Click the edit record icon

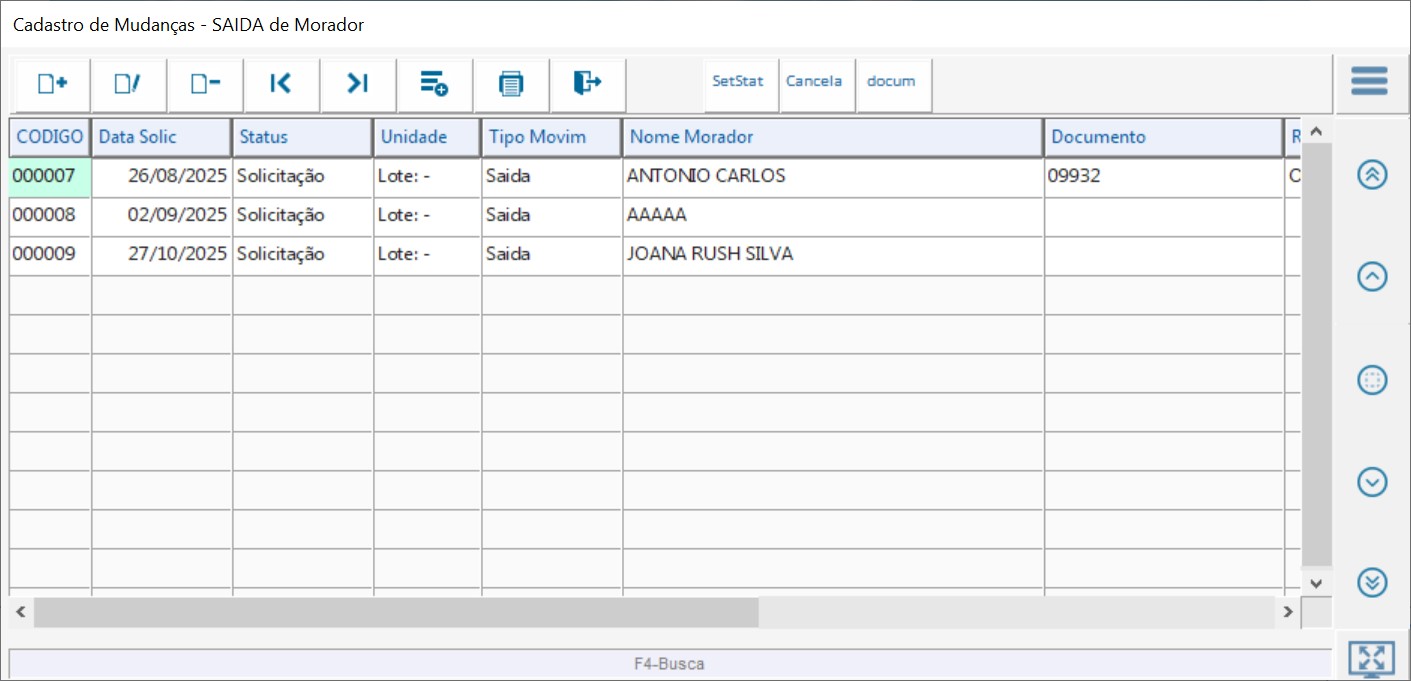coord(128,84)
